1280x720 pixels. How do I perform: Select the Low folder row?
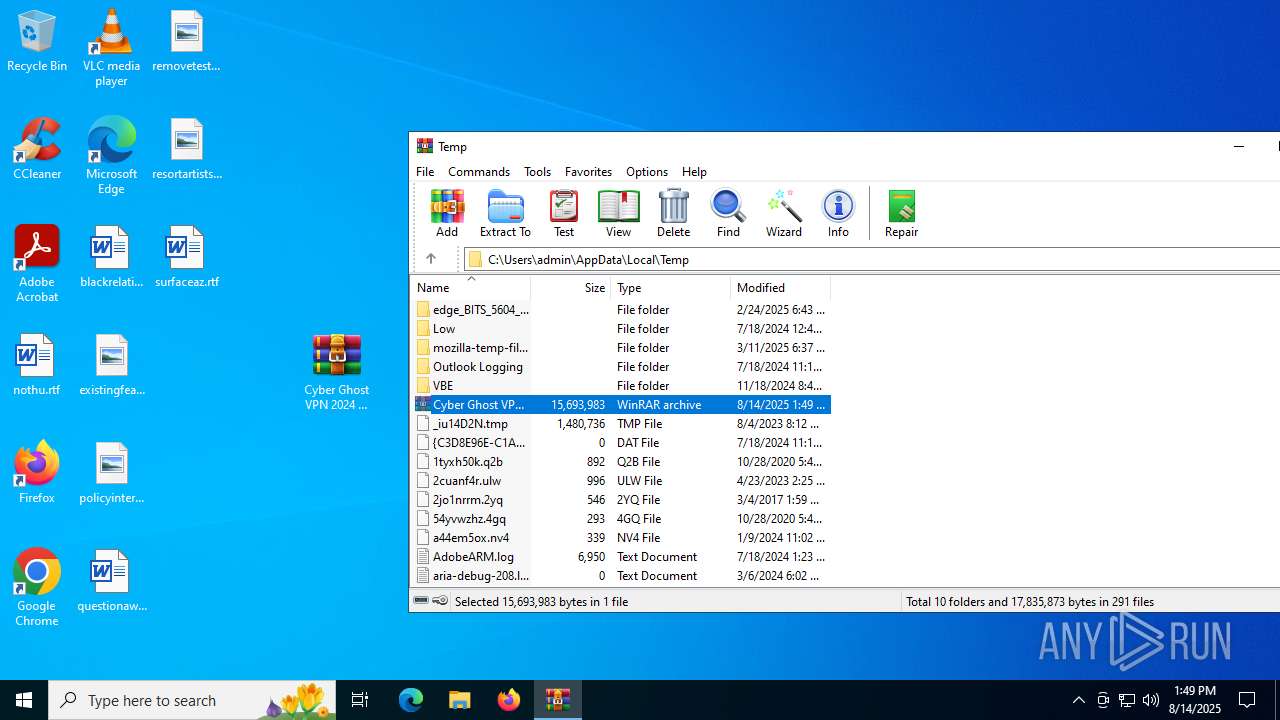coord(622,329)
